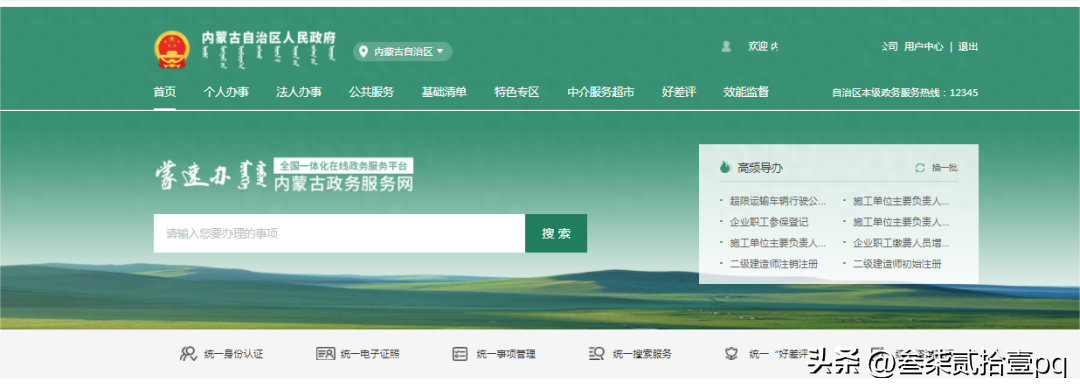Click the 高频导办 heading
Screen dimensions: 1080x388
(760, 167)
